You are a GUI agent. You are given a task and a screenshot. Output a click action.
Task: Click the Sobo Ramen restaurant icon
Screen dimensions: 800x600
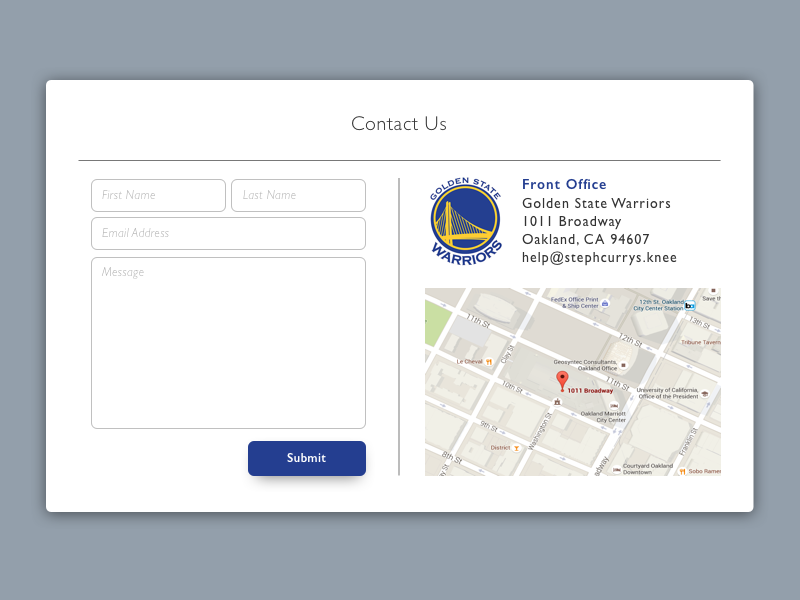682,470
